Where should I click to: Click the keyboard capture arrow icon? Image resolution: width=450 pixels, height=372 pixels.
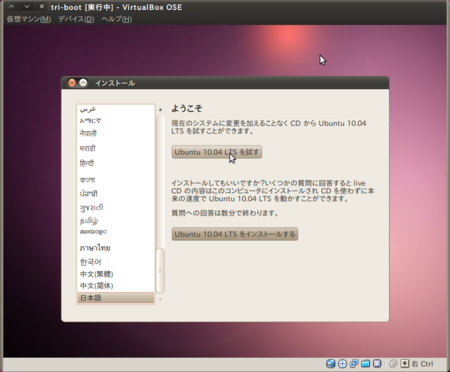tap(405, 364)
